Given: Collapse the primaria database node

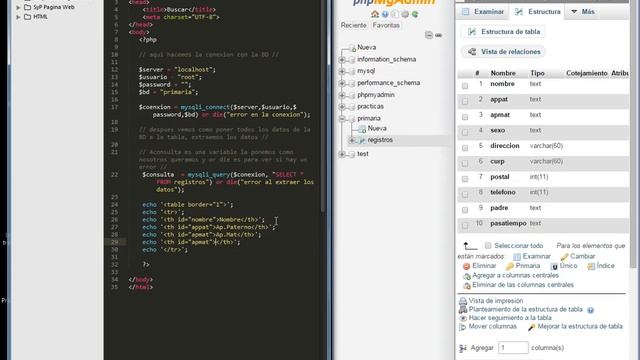Looking at the screenshot, I should pyautogui.click(x=342, y=119).
